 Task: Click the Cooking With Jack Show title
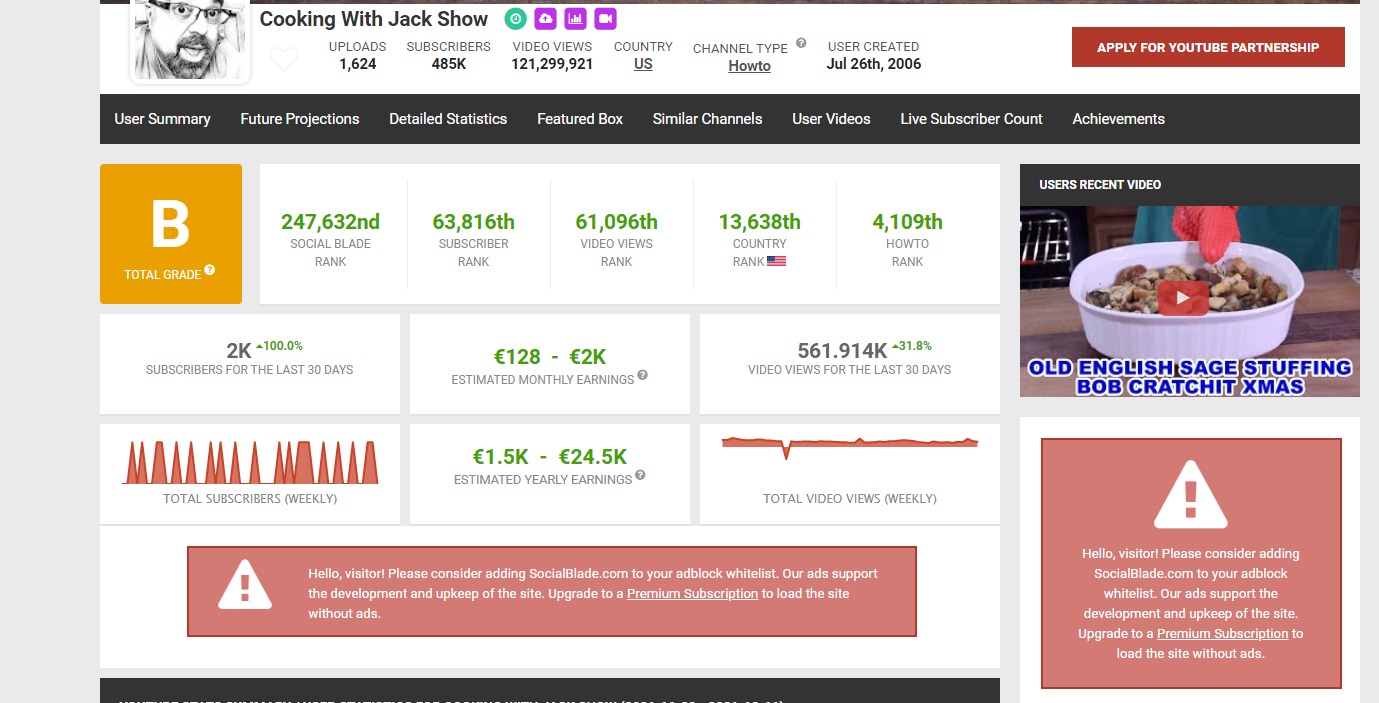pyautogui.click(x=374, y=19)
